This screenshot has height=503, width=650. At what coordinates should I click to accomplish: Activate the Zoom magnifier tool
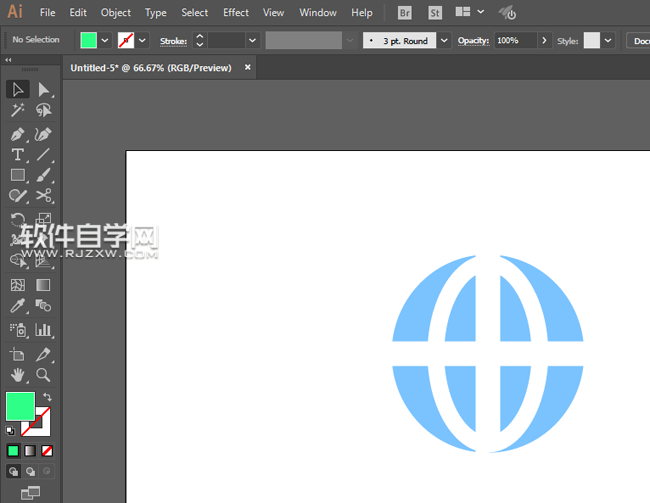tap(44, 375)
